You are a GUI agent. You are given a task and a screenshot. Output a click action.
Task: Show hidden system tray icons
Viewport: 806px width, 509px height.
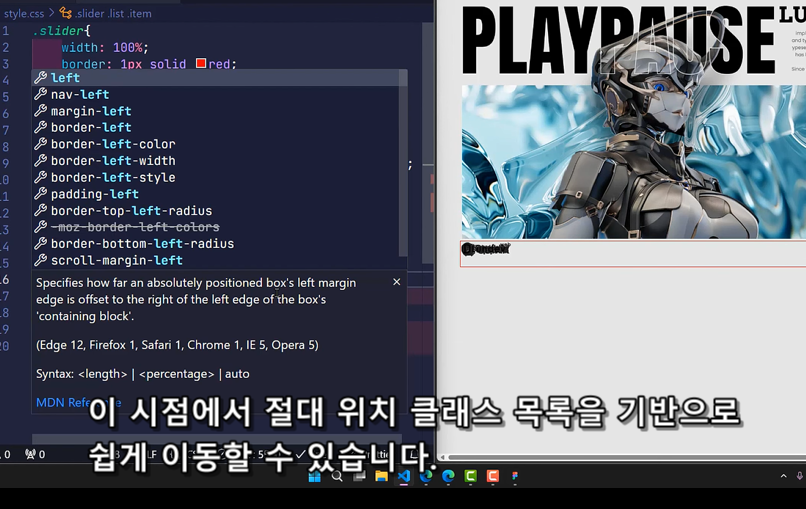click(783, 476)
